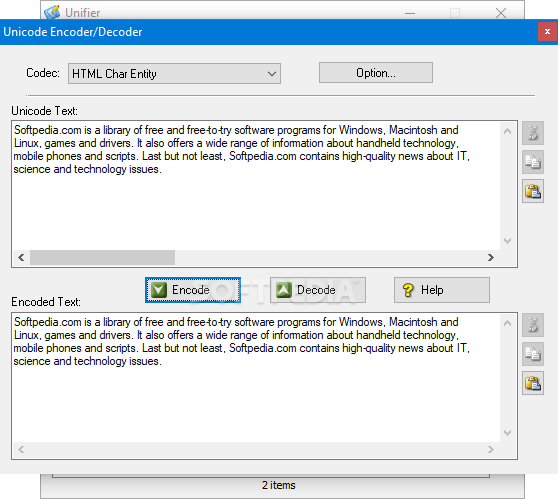This screenshot has height=499, width=558.
Task: Click the Paste icon beside Unicode Text
Action: 533,191
